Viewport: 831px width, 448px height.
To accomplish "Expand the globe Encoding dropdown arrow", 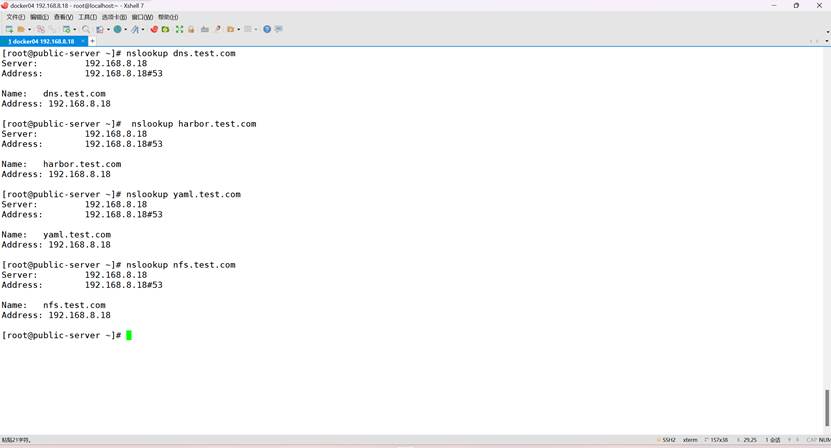I will coord(126,29).
